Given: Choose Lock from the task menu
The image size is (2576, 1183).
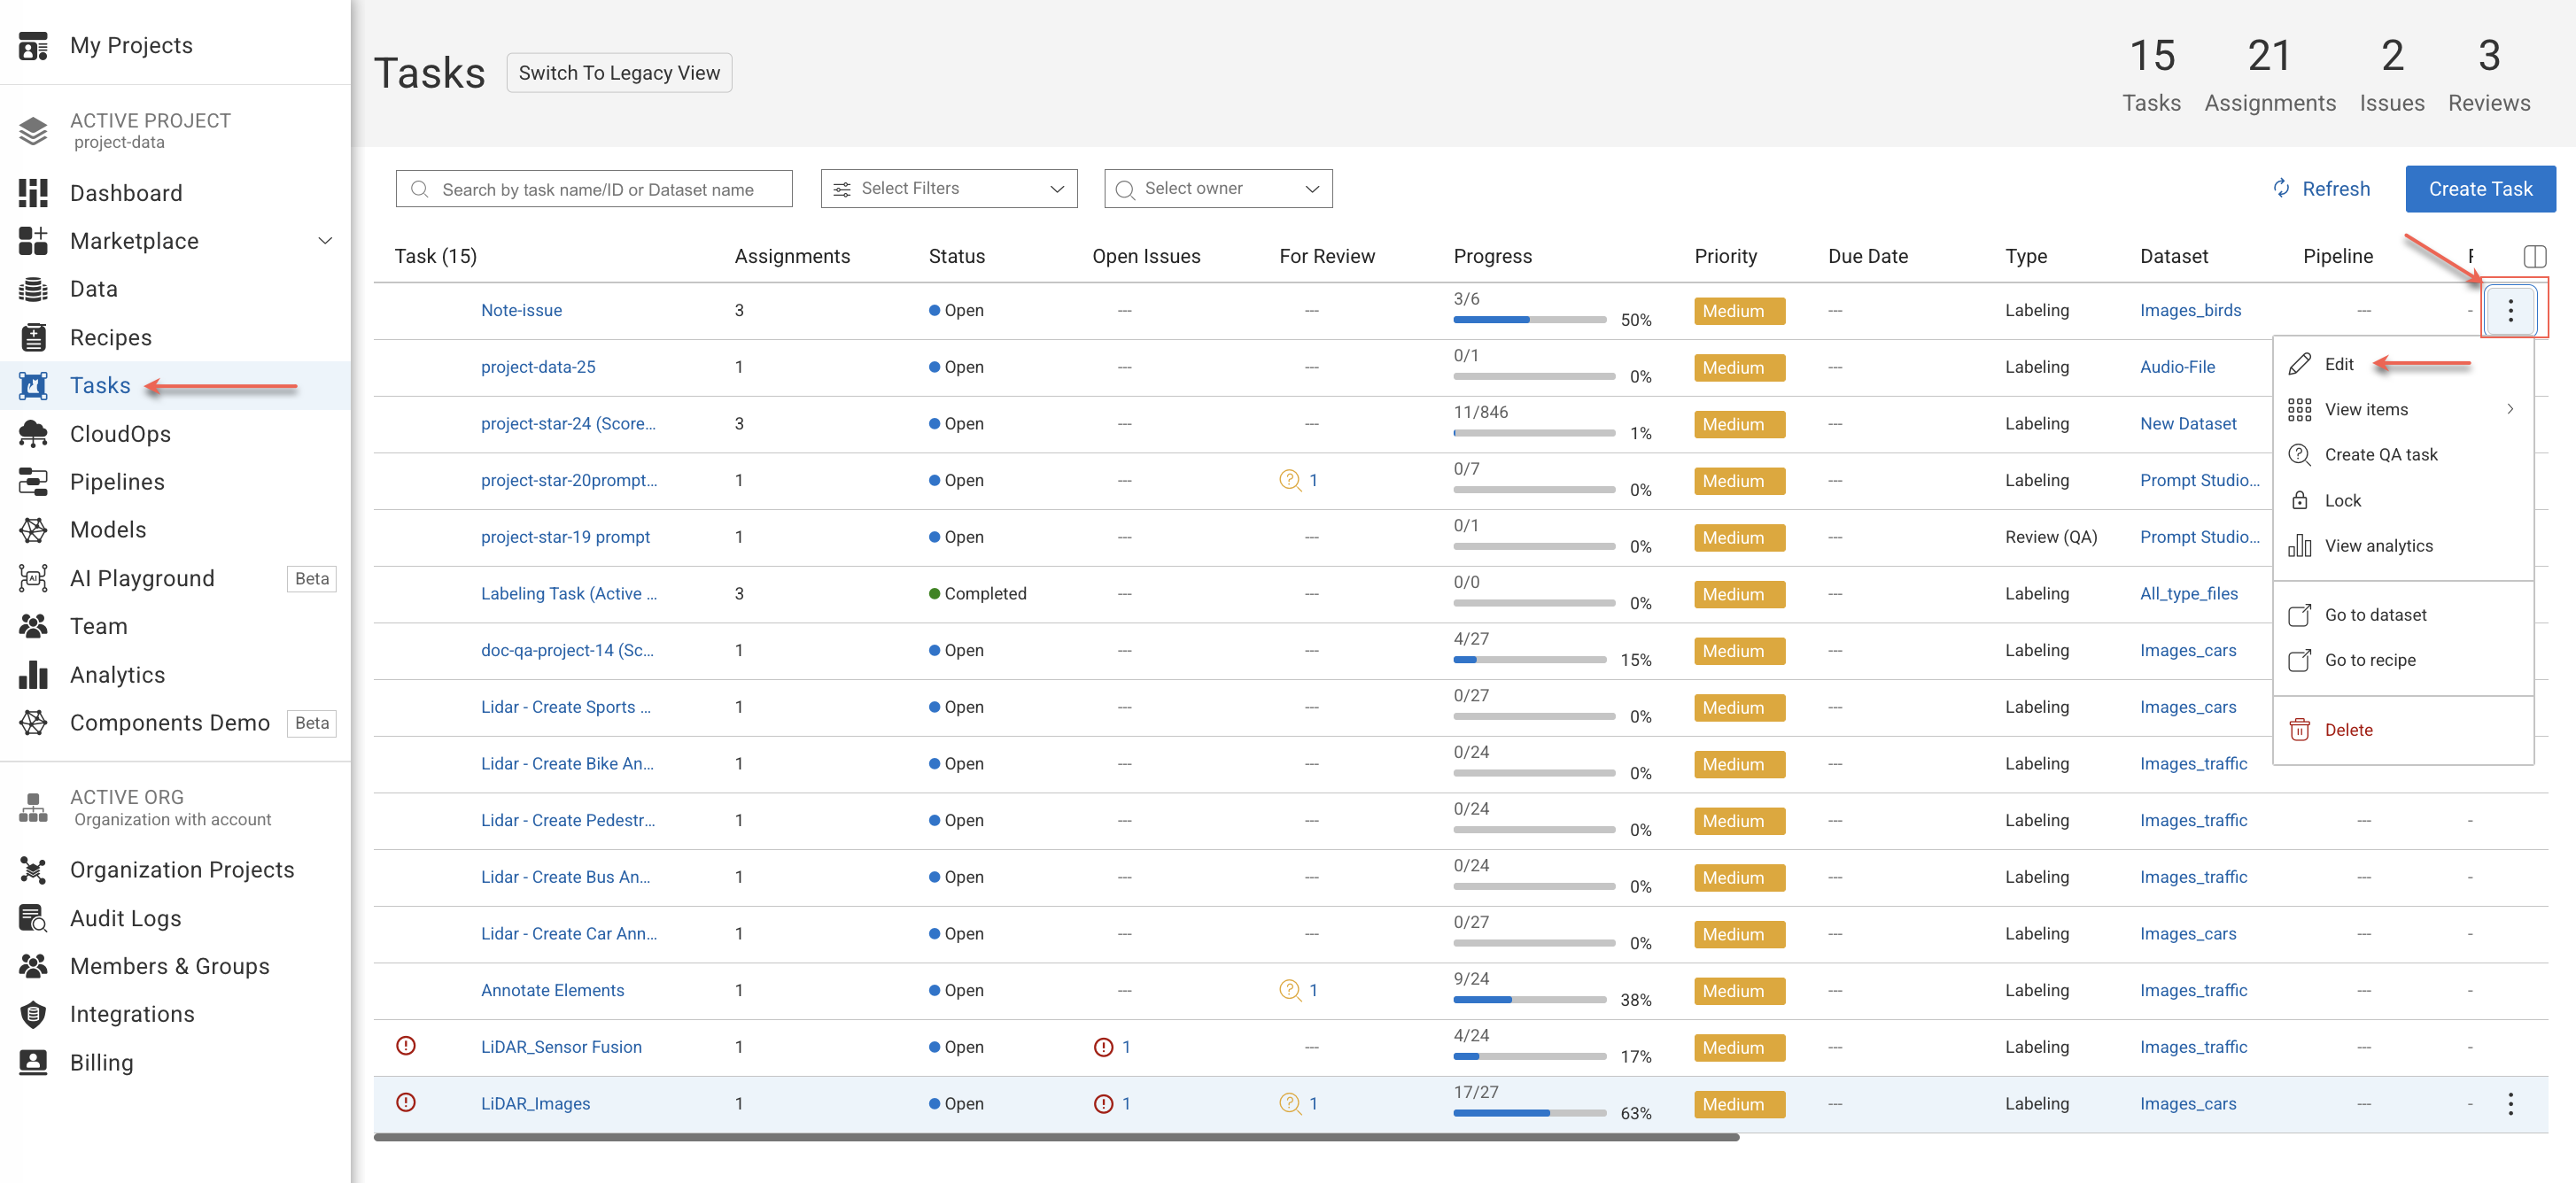Looking at the screenshot, I should coord(2403,500).
